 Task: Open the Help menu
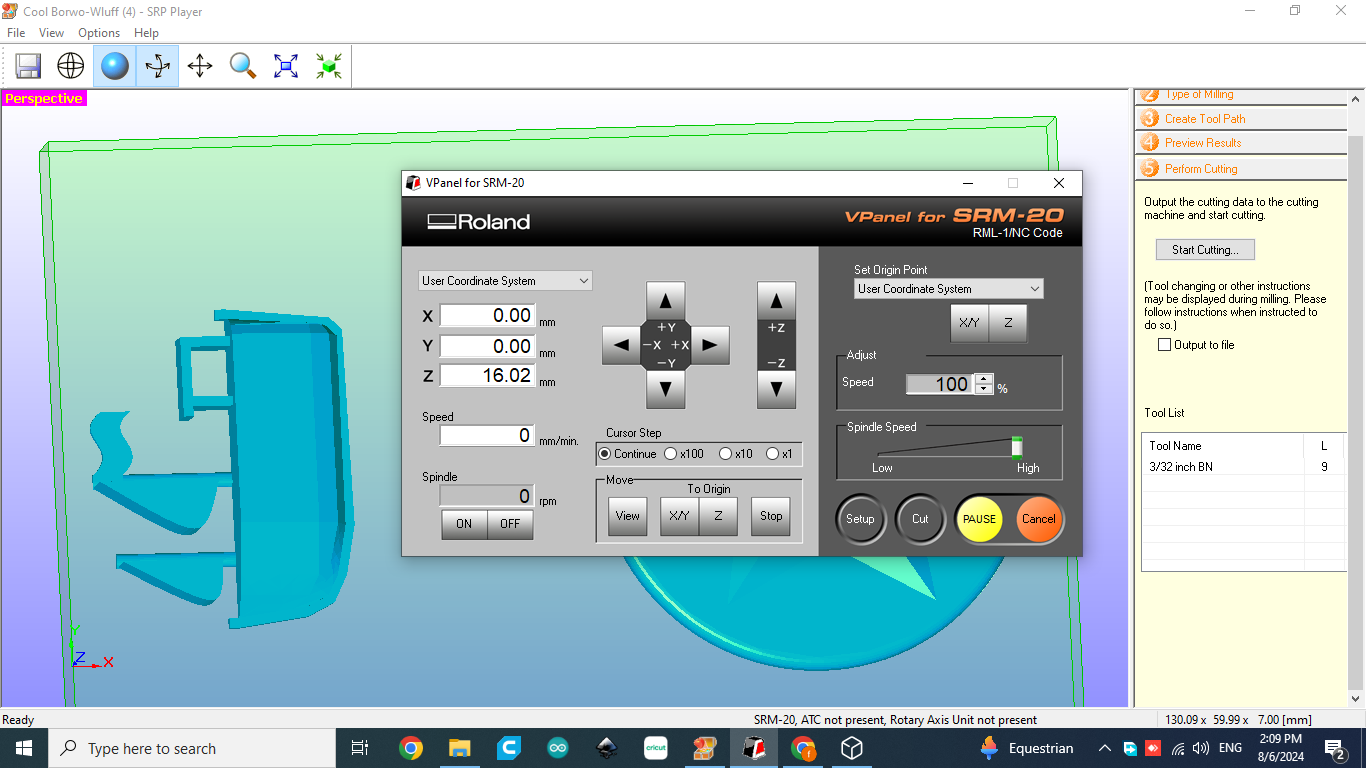click(146, 33)
